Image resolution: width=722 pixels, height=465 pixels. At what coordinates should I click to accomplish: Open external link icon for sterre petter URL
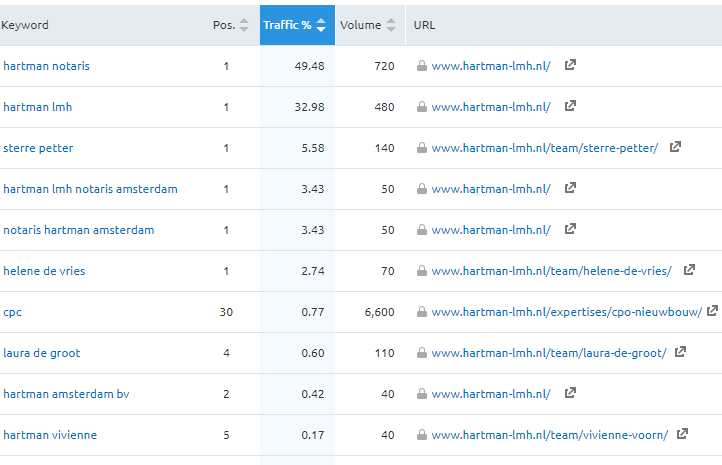click(676, 148)
